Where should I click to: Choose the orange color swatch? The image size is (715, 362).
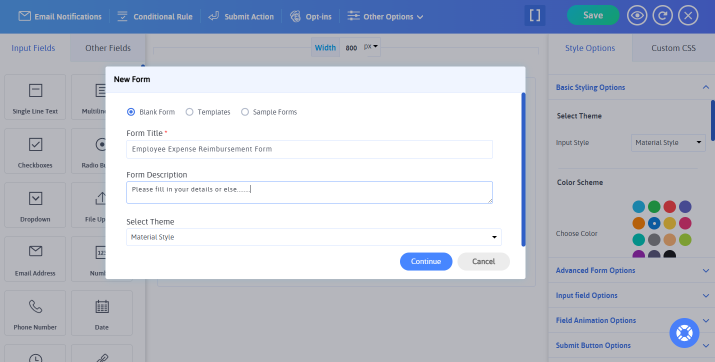pos(639,223)
